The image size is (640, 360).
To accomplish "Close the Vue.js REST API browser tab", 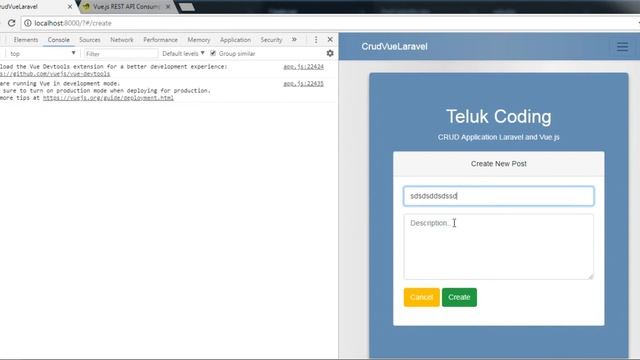I will click(x=168, y=7).
